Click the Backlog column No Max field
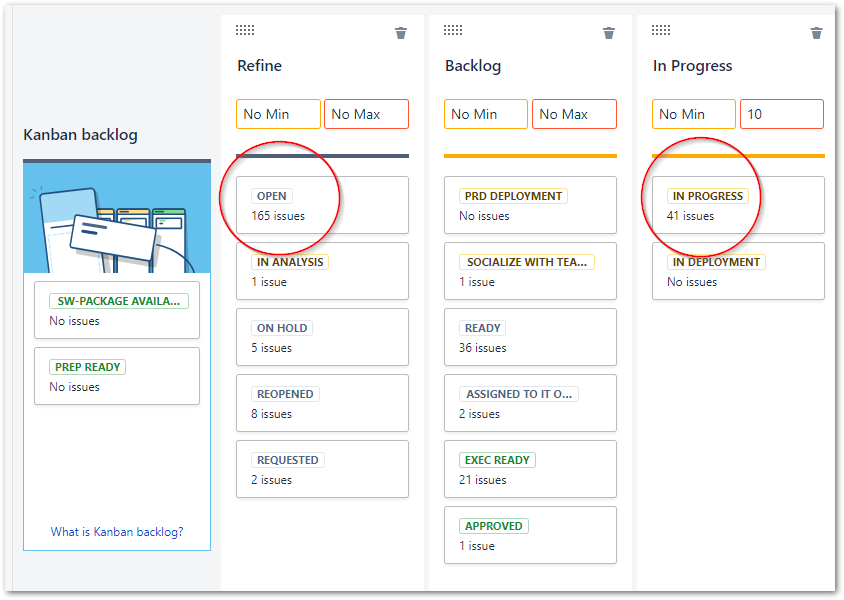Image resolution: width=844 pixels, height=600 pixels. (574, 114)
